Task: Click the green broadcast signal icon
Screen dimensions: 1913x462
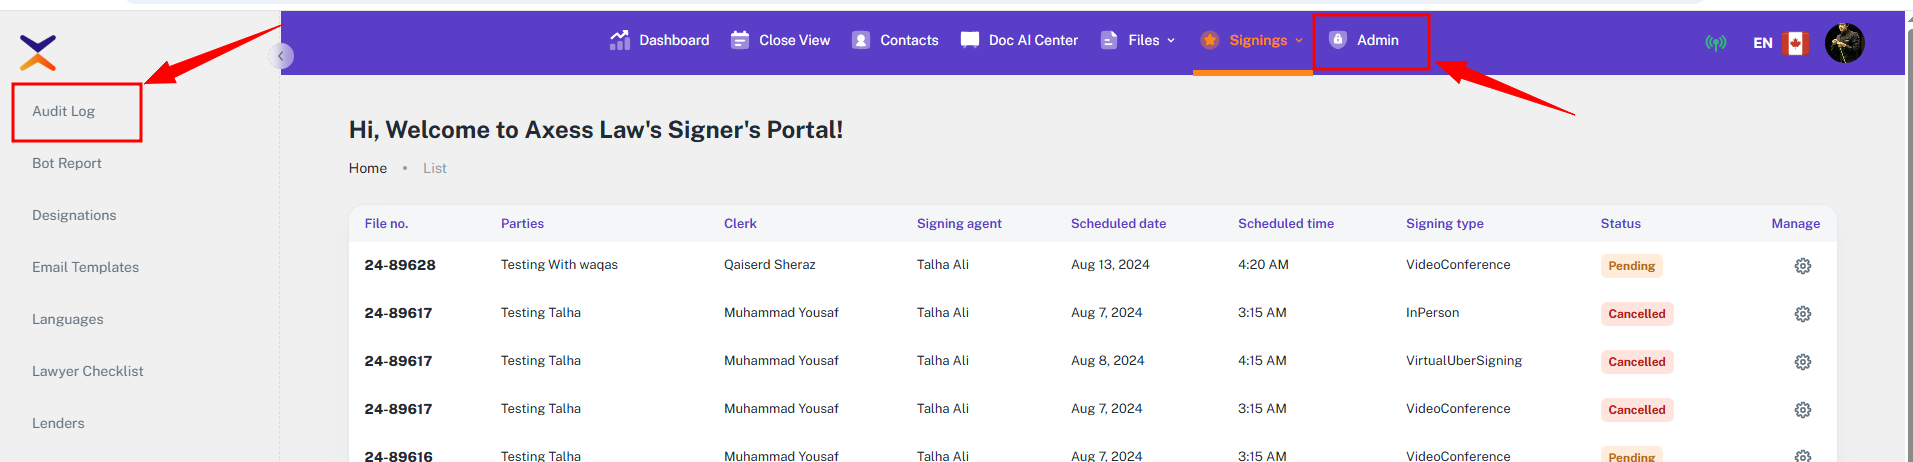Action: [1716, 43]
